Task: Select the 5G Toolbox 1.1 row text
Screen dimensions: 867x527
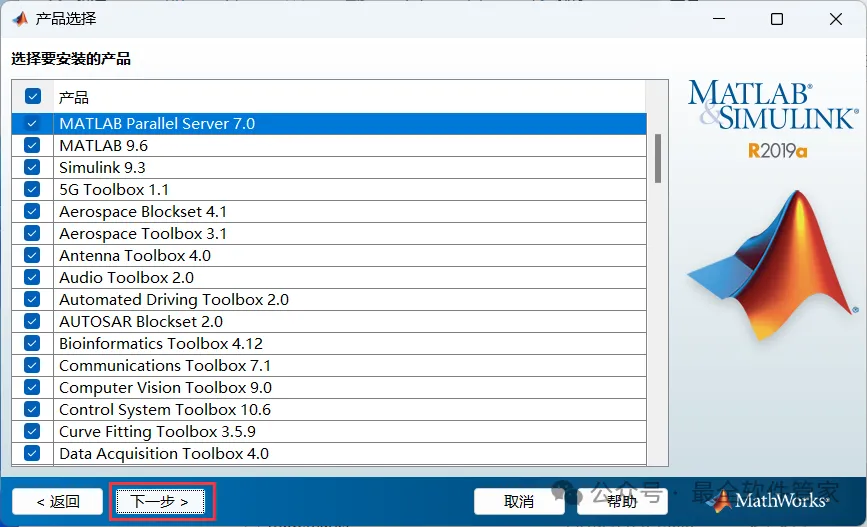Action: pos(114,189)
